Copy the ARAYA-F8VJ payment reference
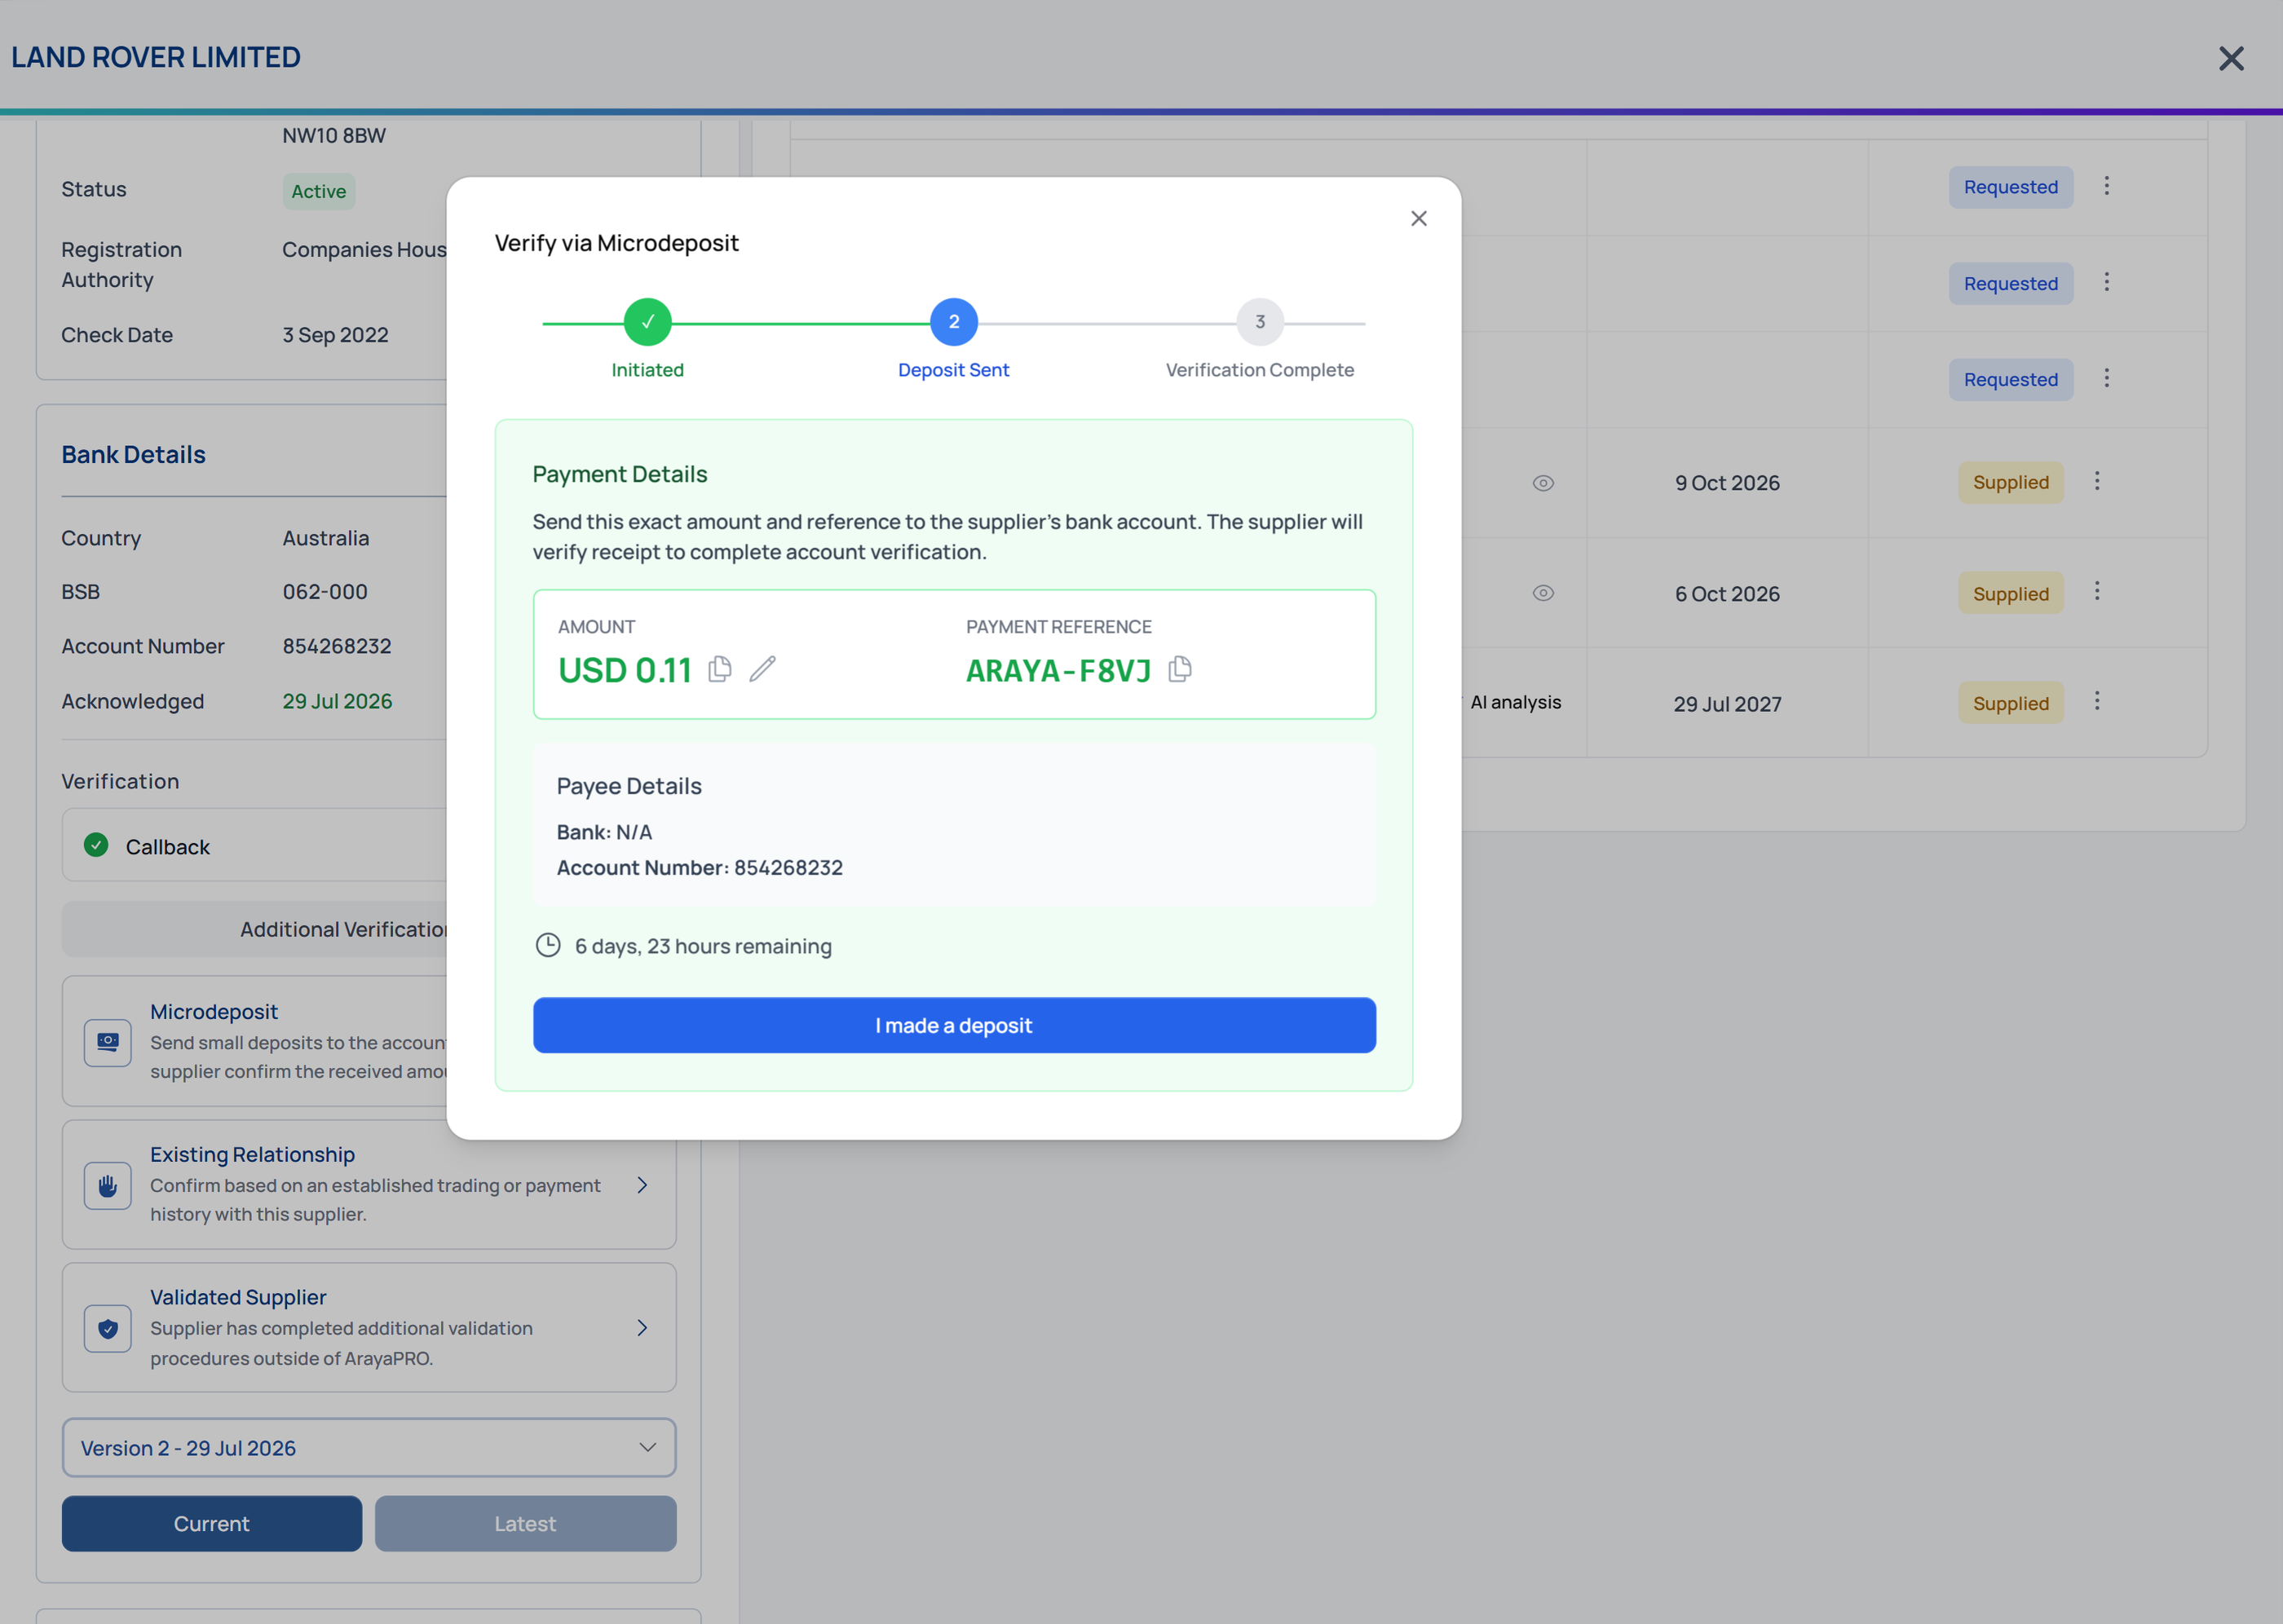This screenshot has width=2283, height=1624. (1180, 668)
